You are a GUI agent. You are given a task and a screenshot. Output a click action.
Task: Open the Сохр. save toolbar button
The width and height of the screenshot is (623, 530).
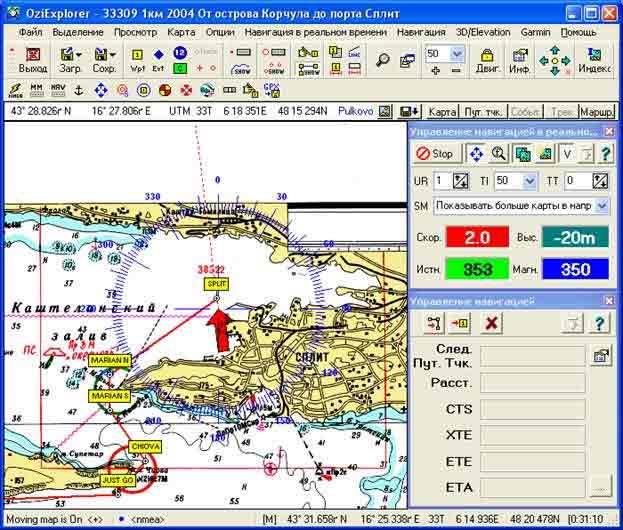(102, 60)
